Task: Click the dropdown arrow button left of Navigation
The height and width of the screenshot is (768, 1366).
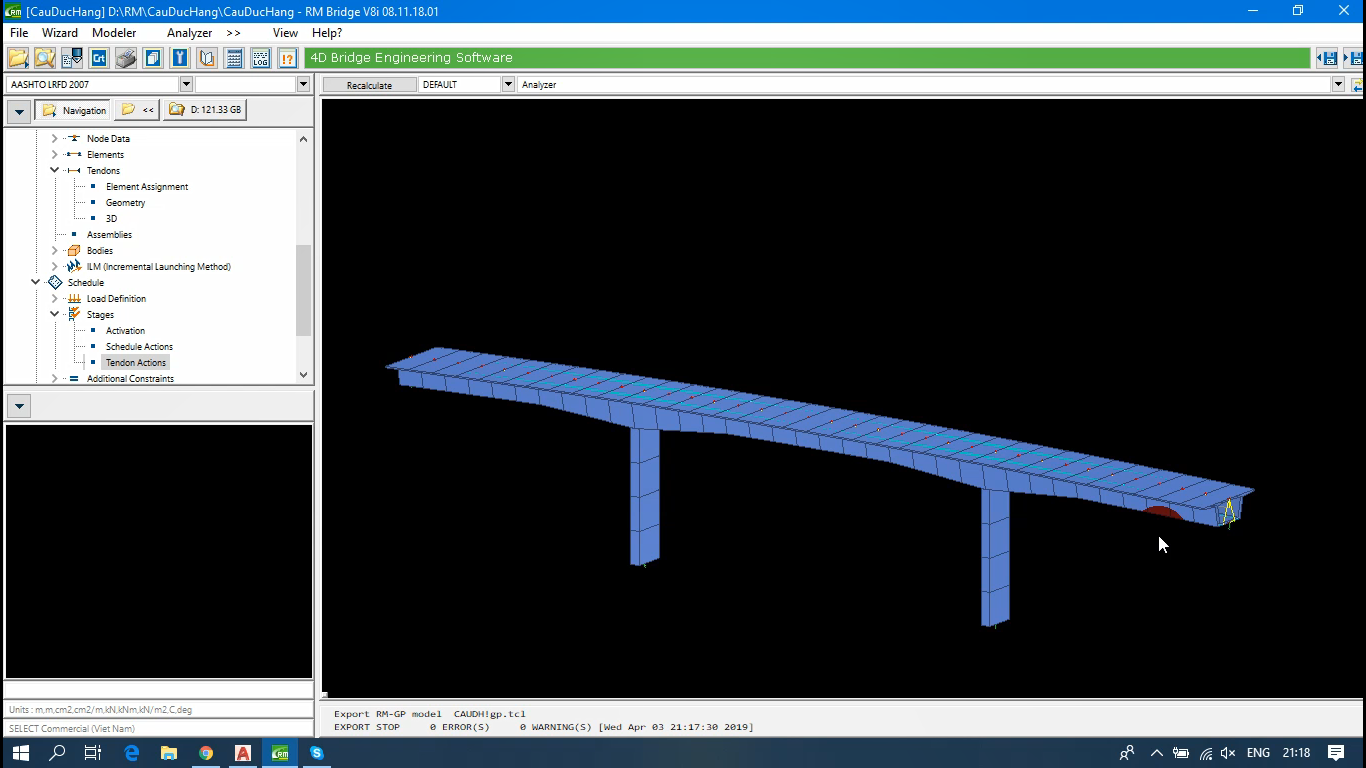Action: coord(19,111)
